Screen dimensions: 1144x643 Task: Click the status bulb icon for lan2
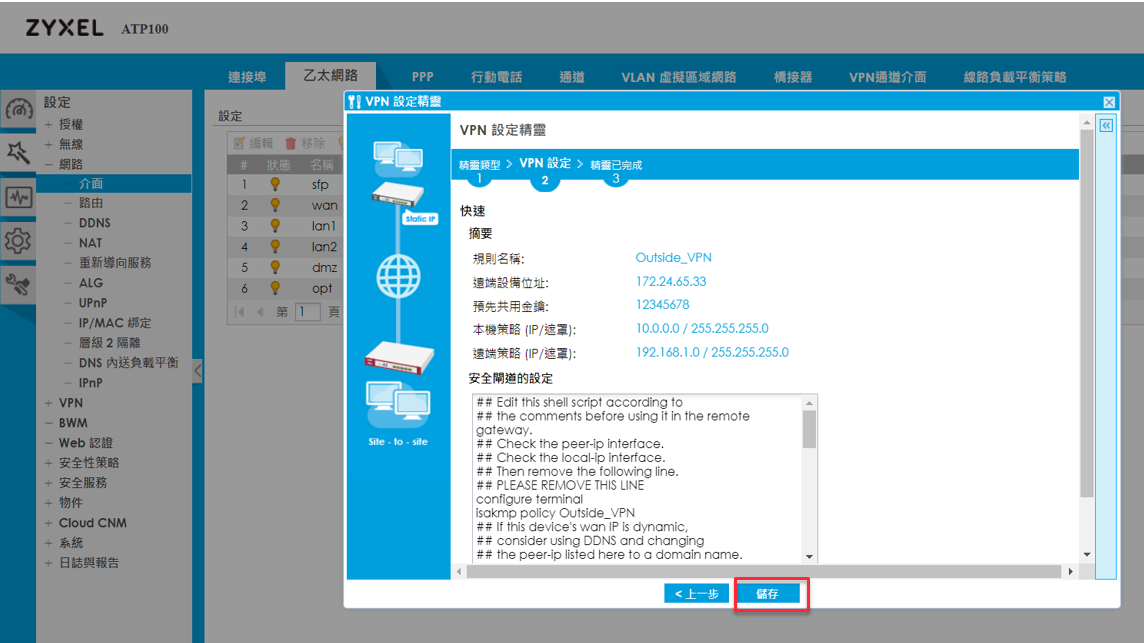[x=275, y=247]
